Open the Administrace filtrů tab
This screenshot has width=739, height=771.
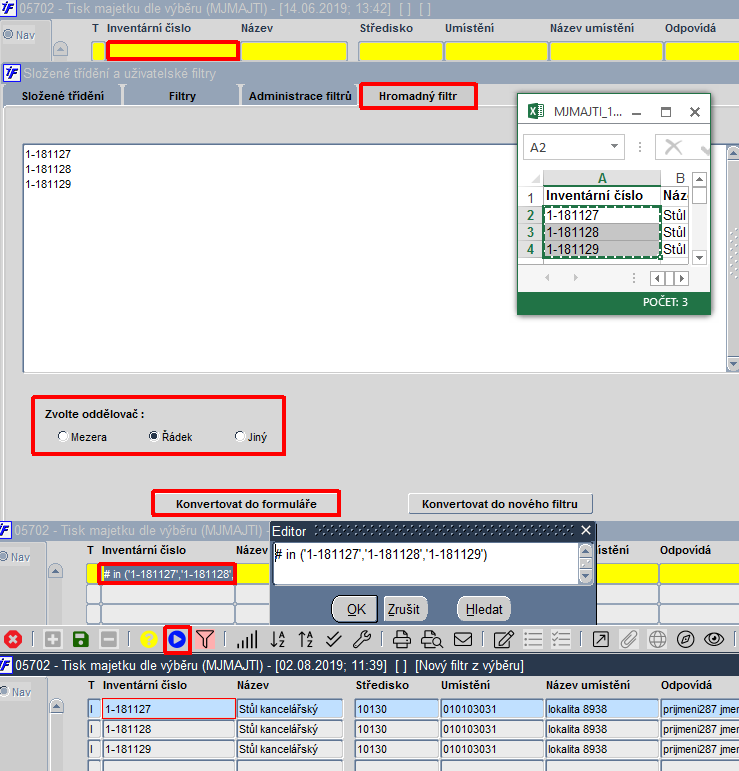tap(300, 96)
